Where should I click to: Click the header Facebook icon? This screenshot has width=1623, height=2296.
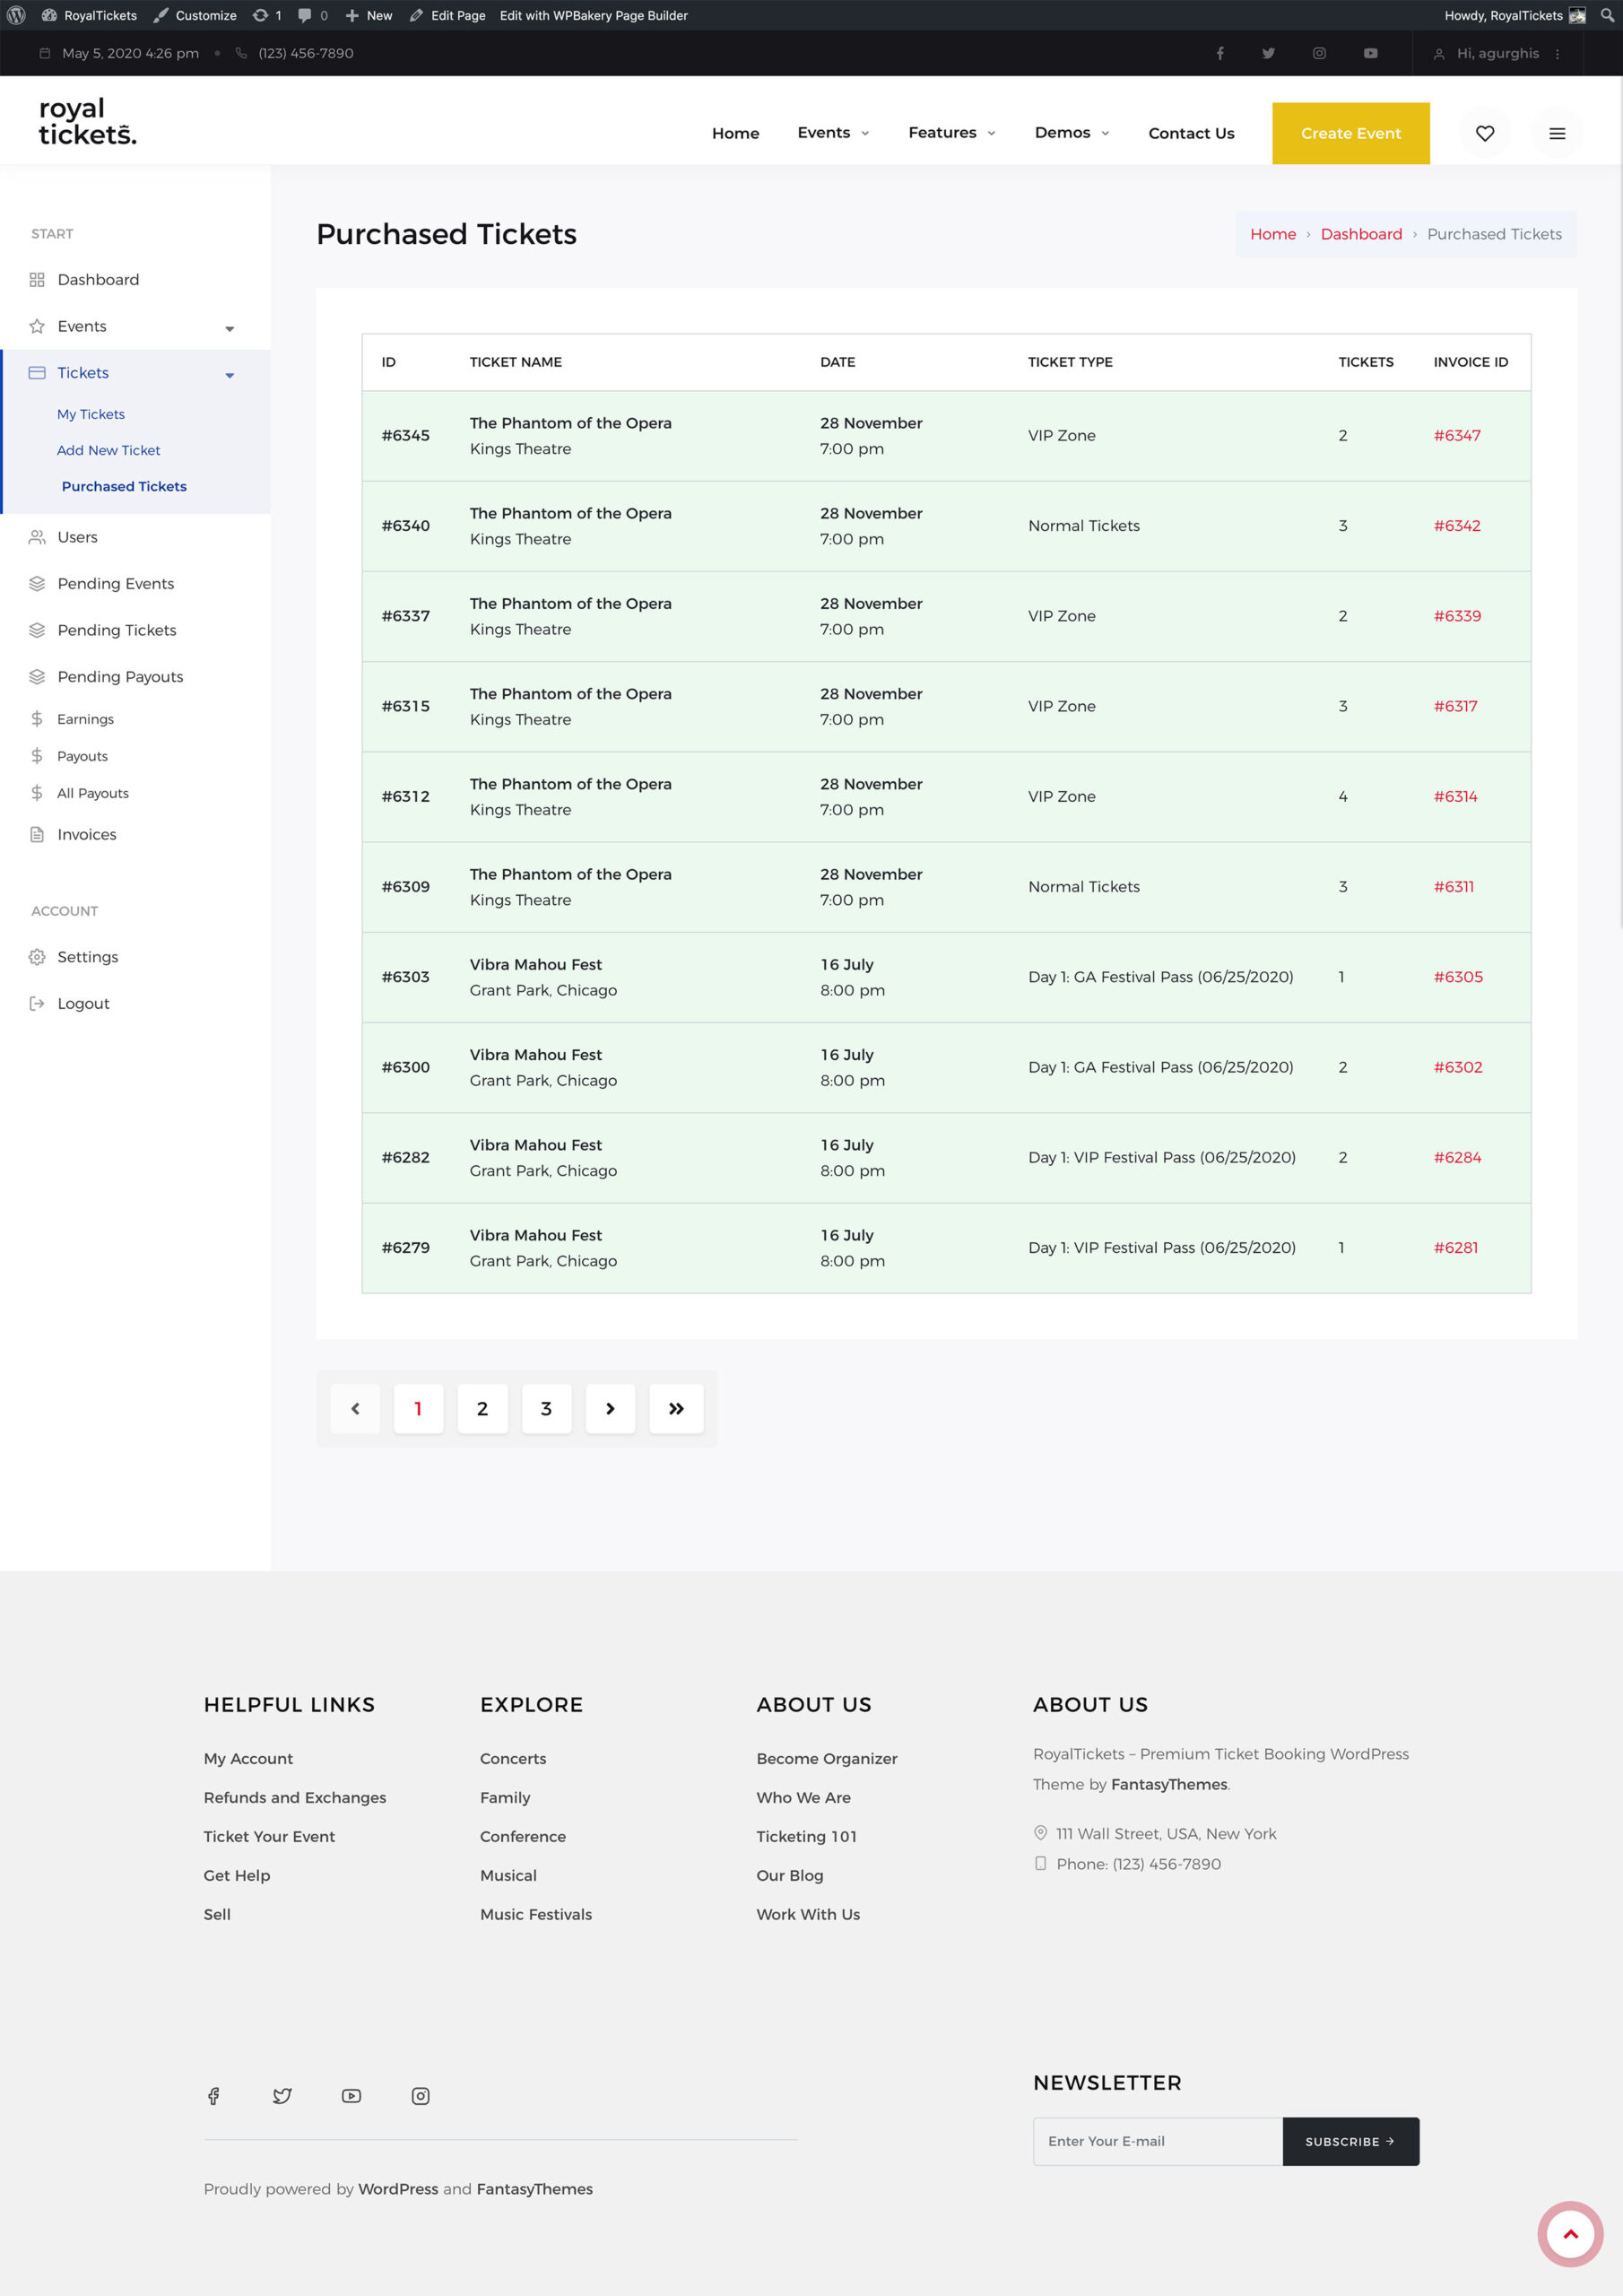(1220, 53)
